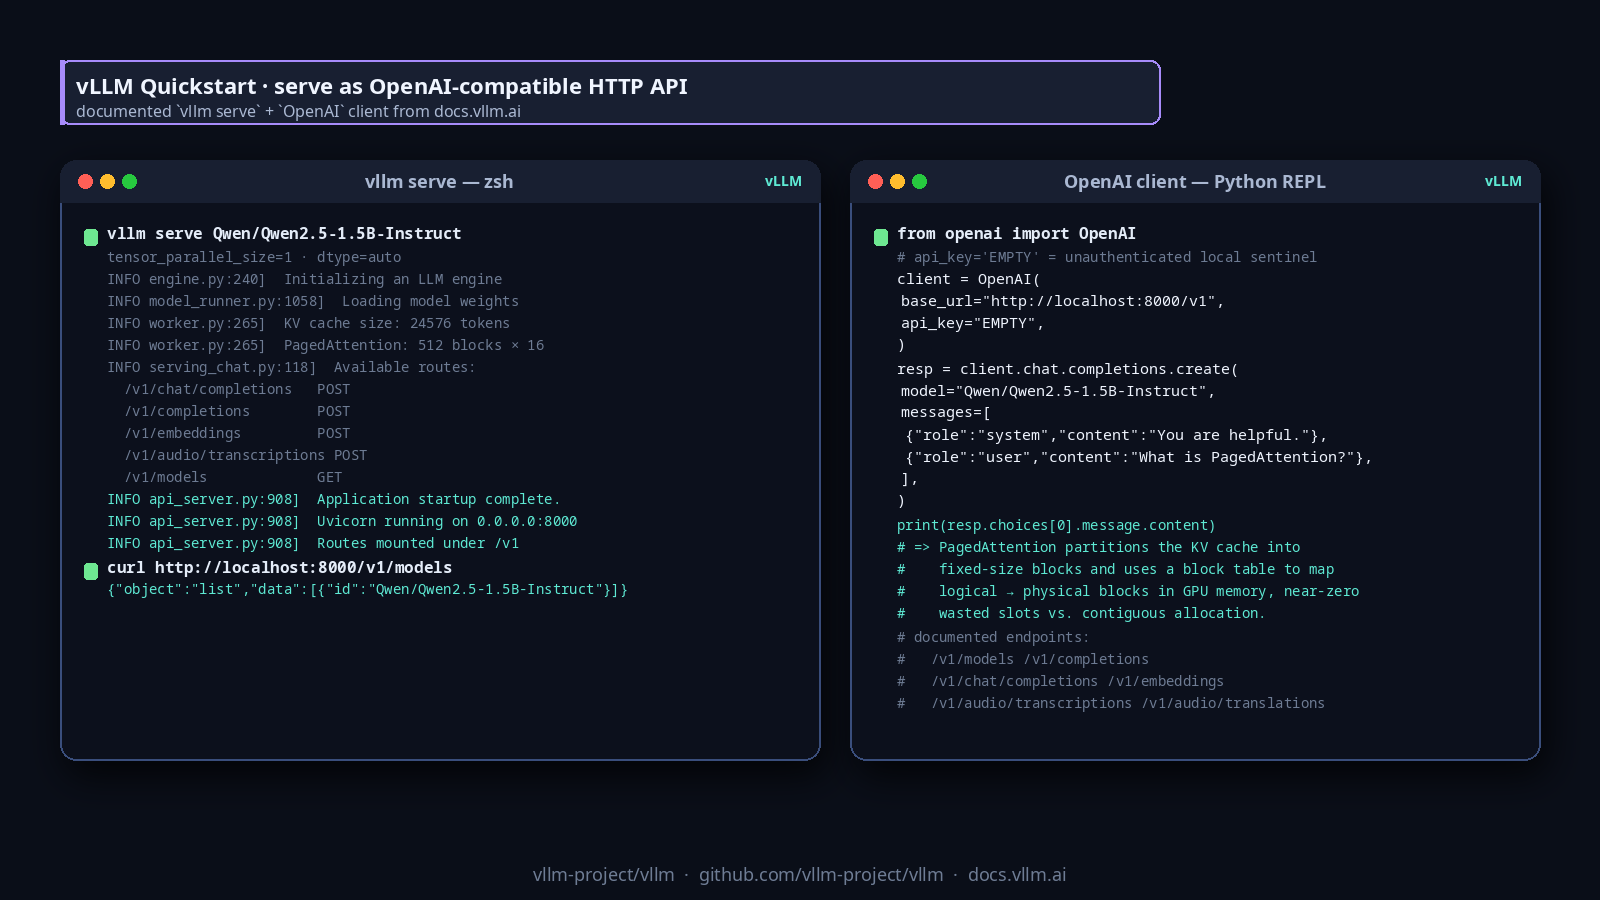
Task: Open the docs.vllm.ai footer link
Action: pyautogui.click(x=1017, y=874)
